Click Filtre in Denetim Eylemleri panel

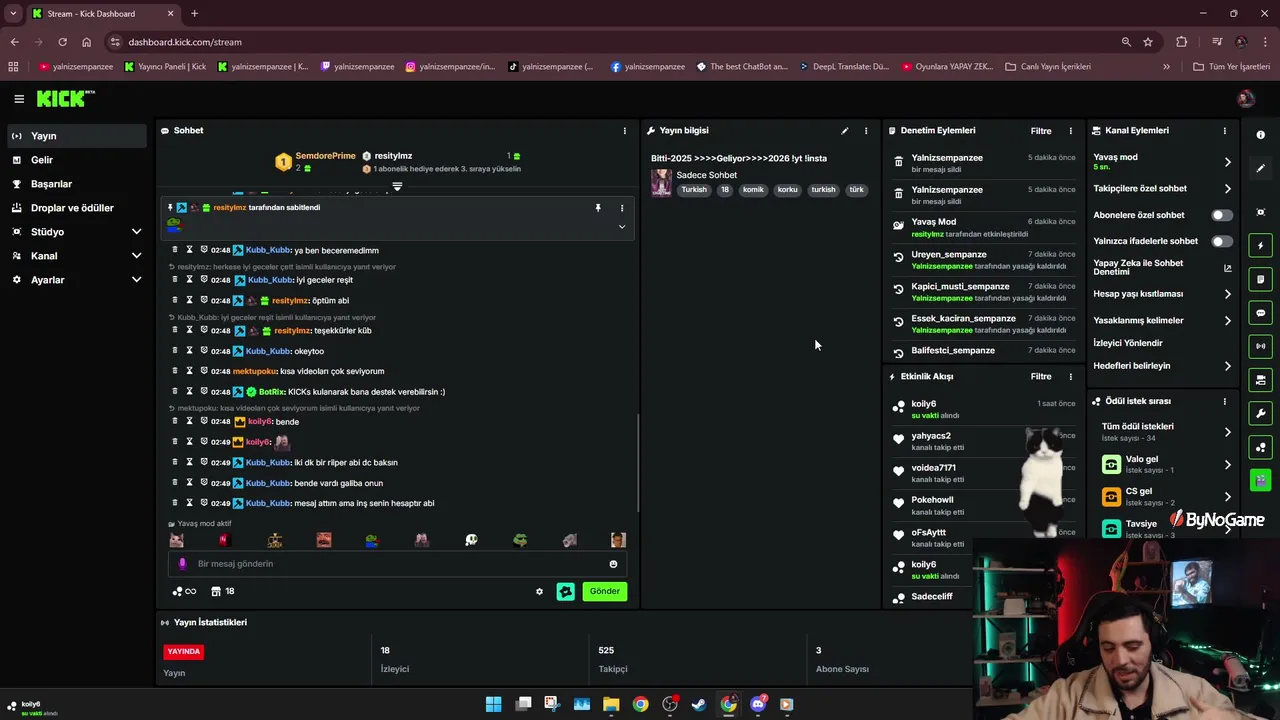1041,131
